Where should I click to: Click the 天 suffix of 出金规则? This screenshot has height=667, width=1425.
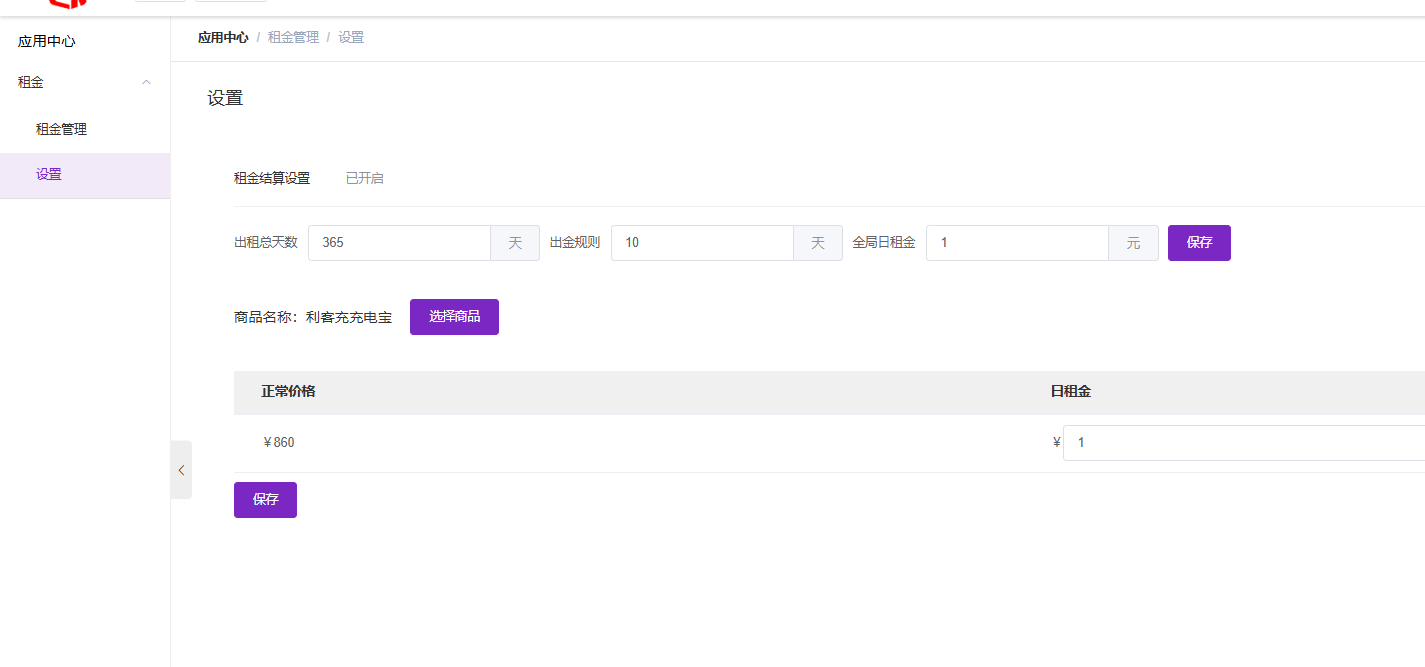(x=818, y=243)
